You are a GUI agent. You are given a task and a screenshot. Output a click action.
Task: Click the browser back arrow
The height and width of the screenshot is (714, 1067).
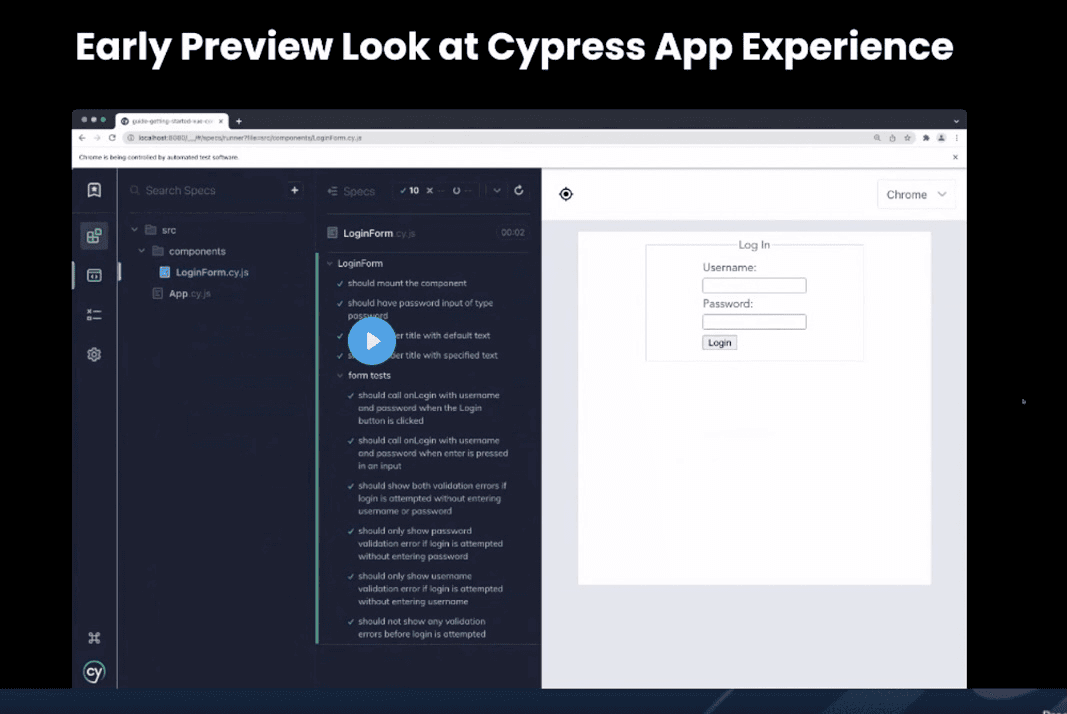(x=82, y=137)
